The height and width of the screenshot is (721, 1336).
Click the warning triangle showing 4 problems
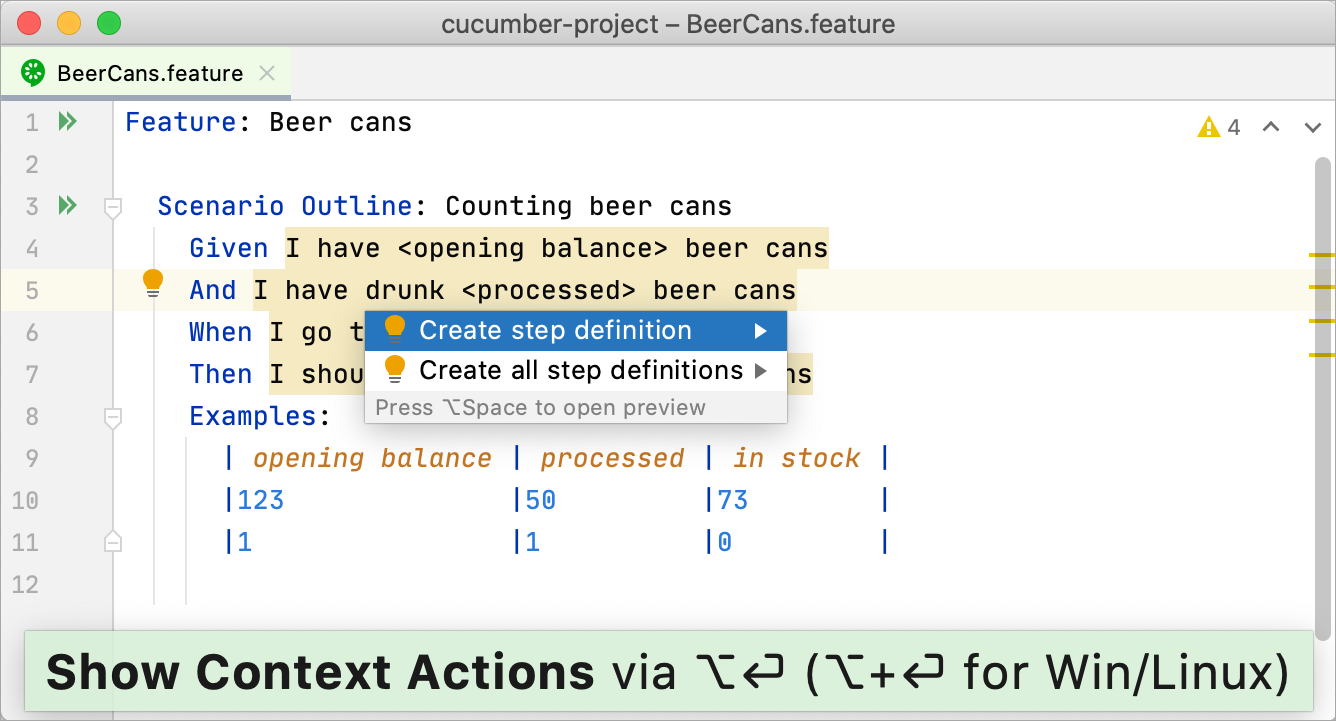1209,127
